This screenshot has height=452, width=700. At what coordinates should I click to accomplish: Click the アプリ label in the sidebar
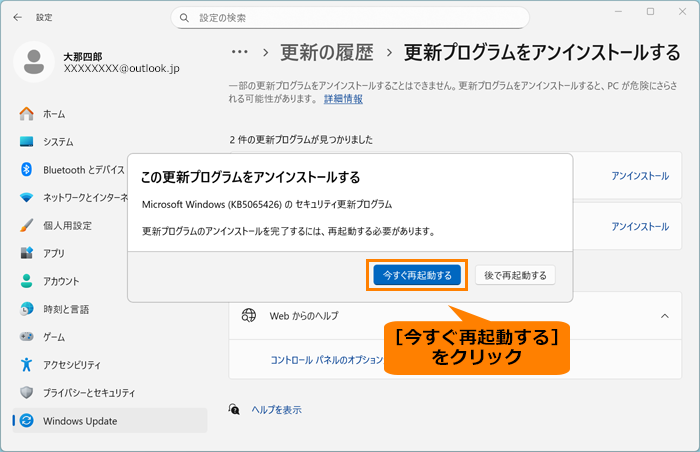pos(54,253)
